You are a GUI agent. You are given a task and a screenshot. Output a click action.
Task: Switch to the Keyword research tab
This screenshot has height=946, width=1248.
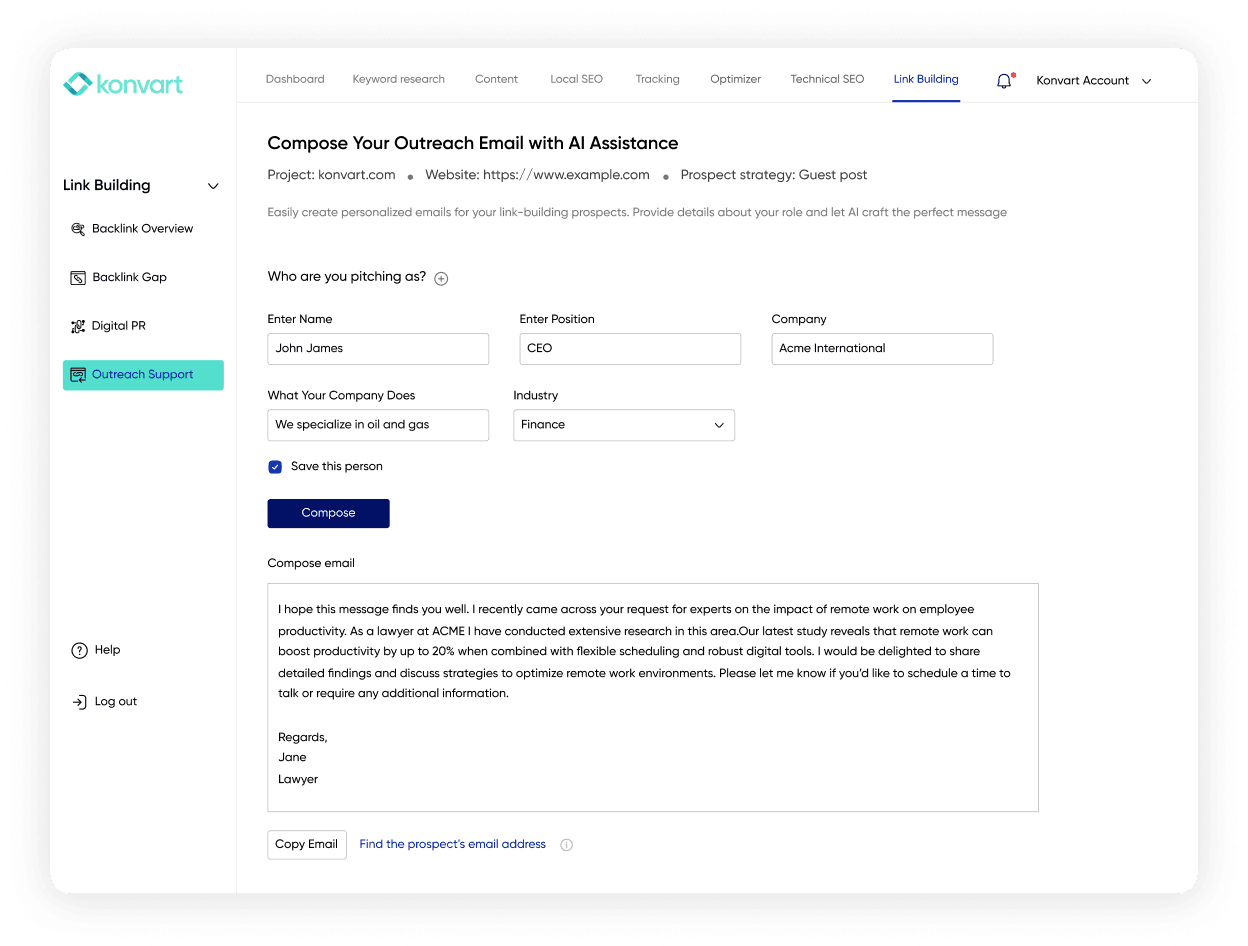coord(398,79)
